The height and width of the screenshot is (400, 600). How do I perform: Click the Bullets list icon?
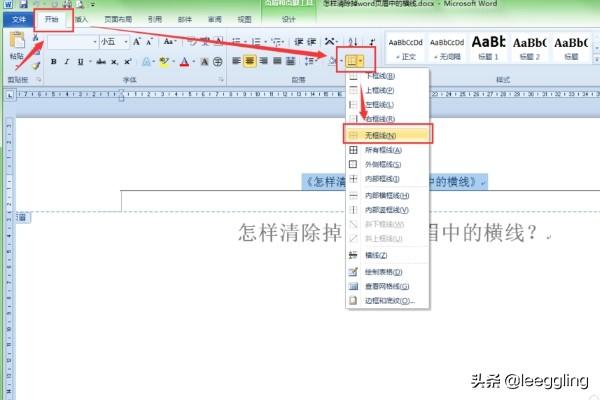click(236, 42)
